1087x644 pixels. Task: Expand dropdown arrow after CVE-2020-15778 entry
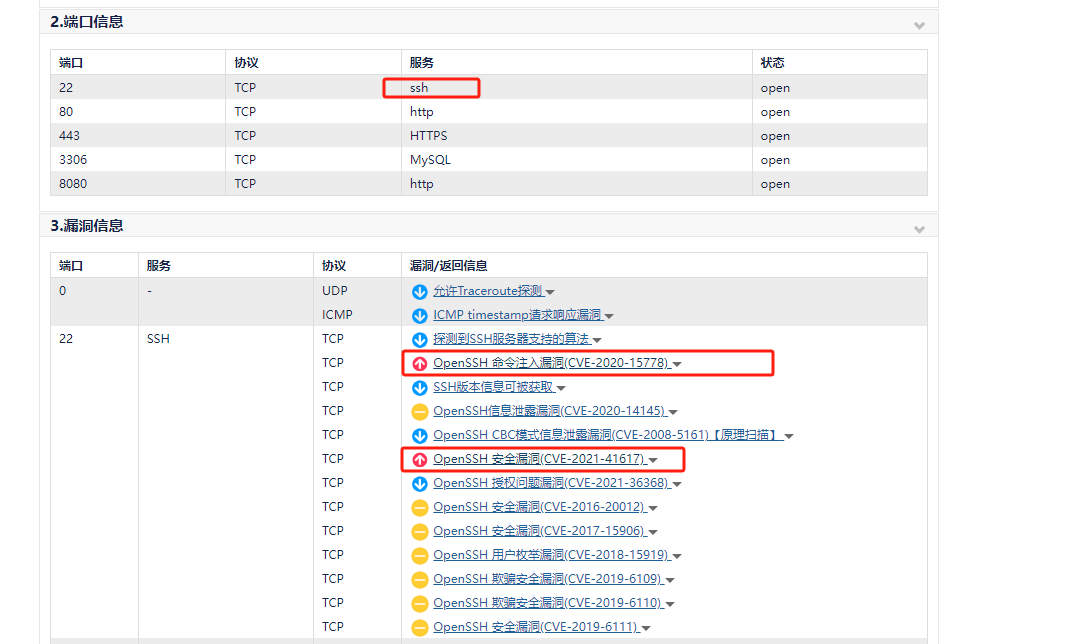click(677, 364)
